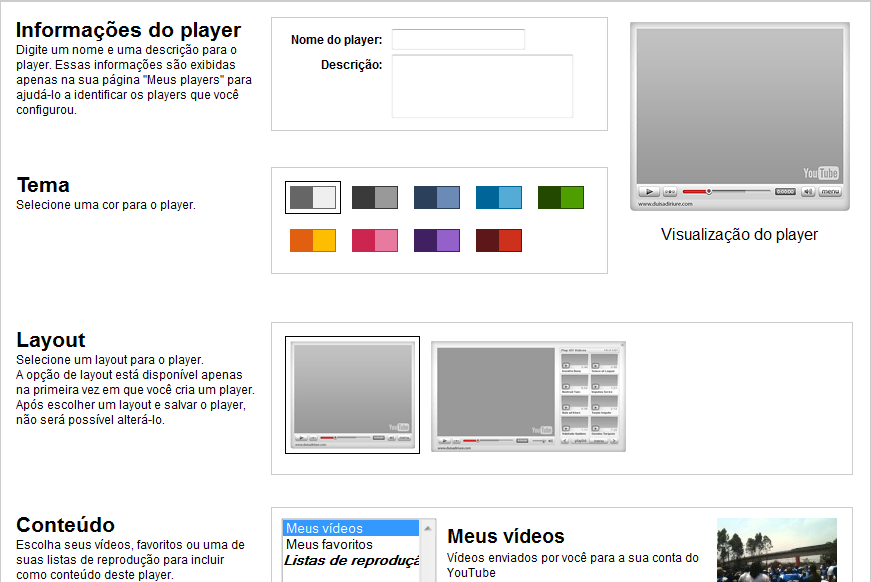Select the player layout with side playlist

[528, 396]
